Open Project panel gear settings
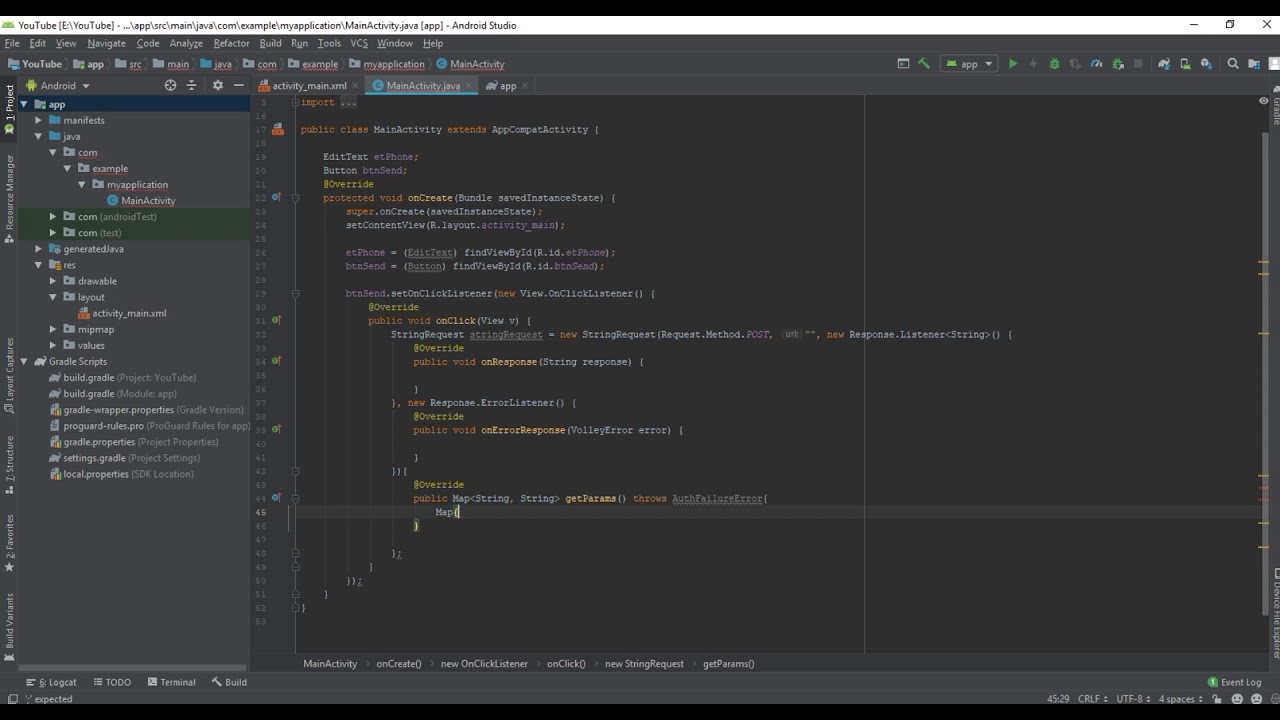This screenshot has height=720, width=1280. [218, 86]
